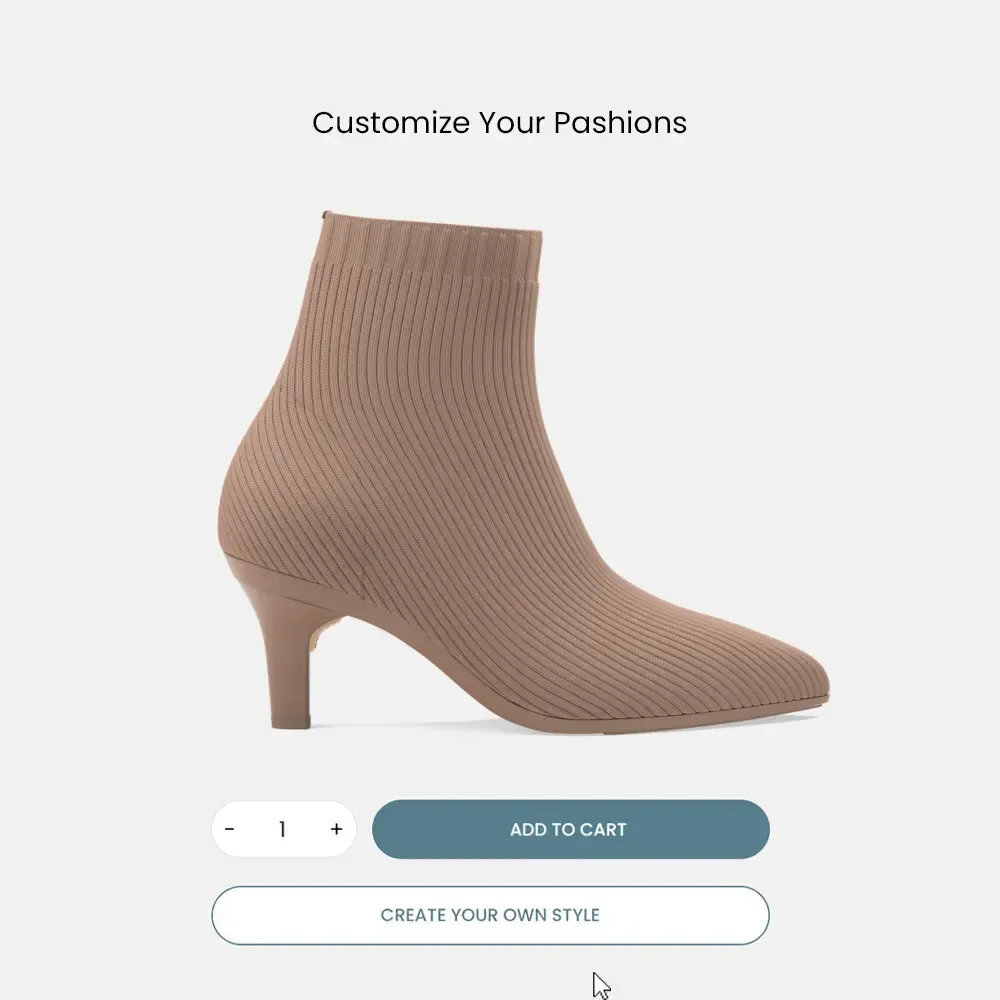
Task: Click the heel tip touching the ground
Action: [x=291, y=723]
